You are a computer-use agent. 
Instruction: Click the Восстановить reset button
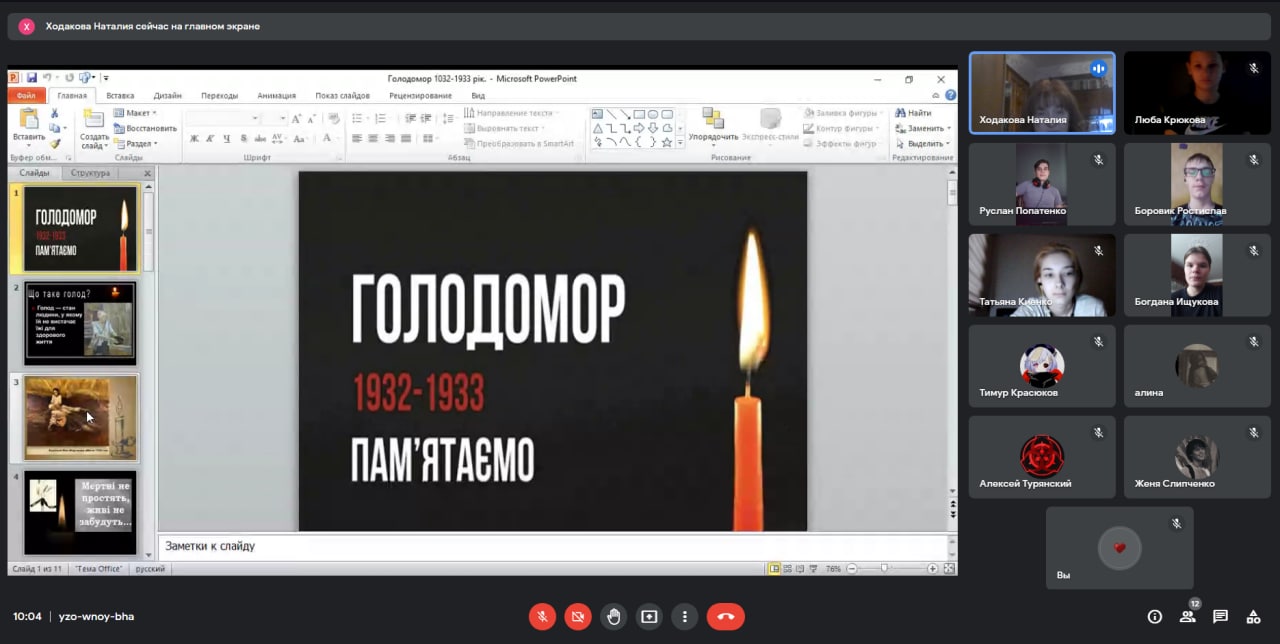[x=146, y=128]
